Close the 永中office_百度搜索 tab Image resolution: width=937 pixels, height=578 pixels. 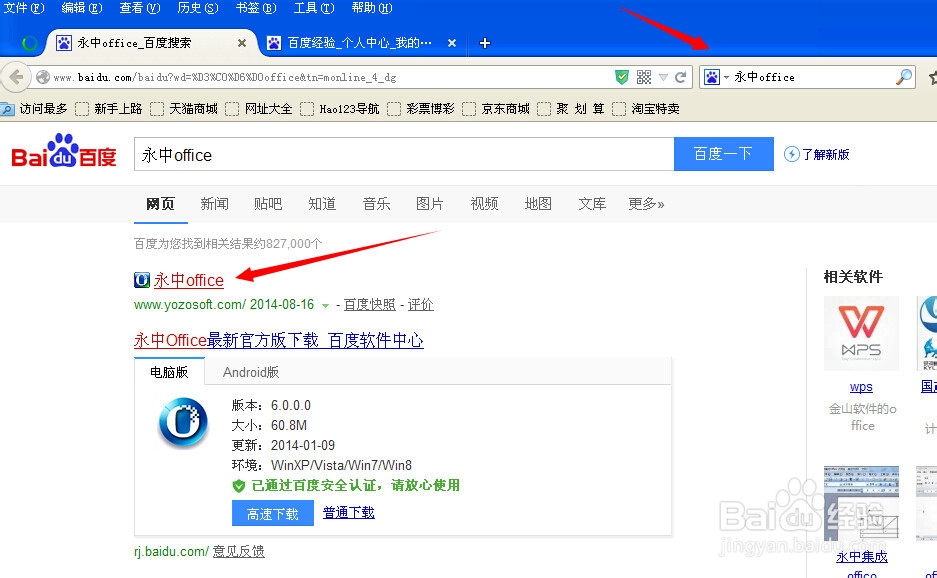click(x=241, y=43)
